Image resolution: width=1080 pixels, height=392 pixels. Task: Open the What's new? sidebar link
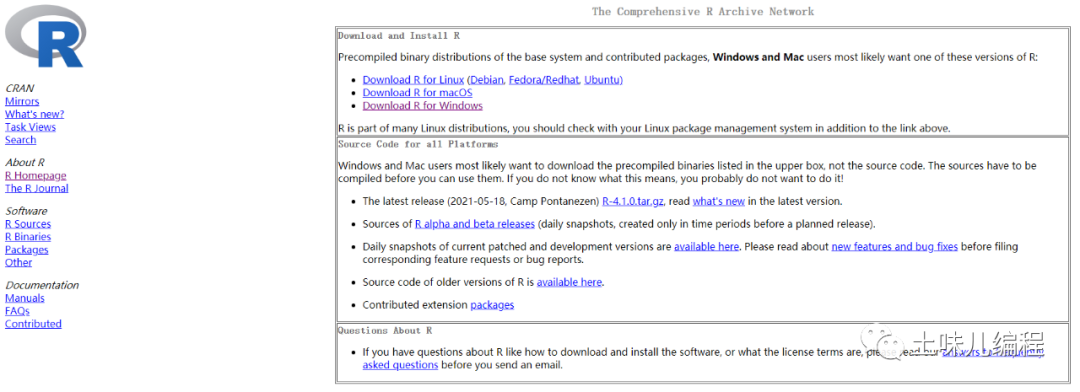[34, 114]
